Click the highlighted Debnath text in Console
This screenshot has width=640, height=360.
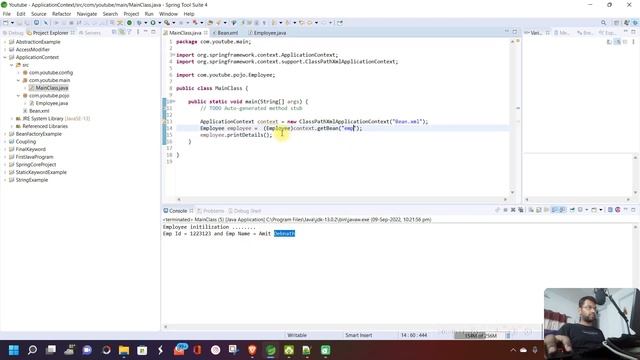[x=284, y=233]
